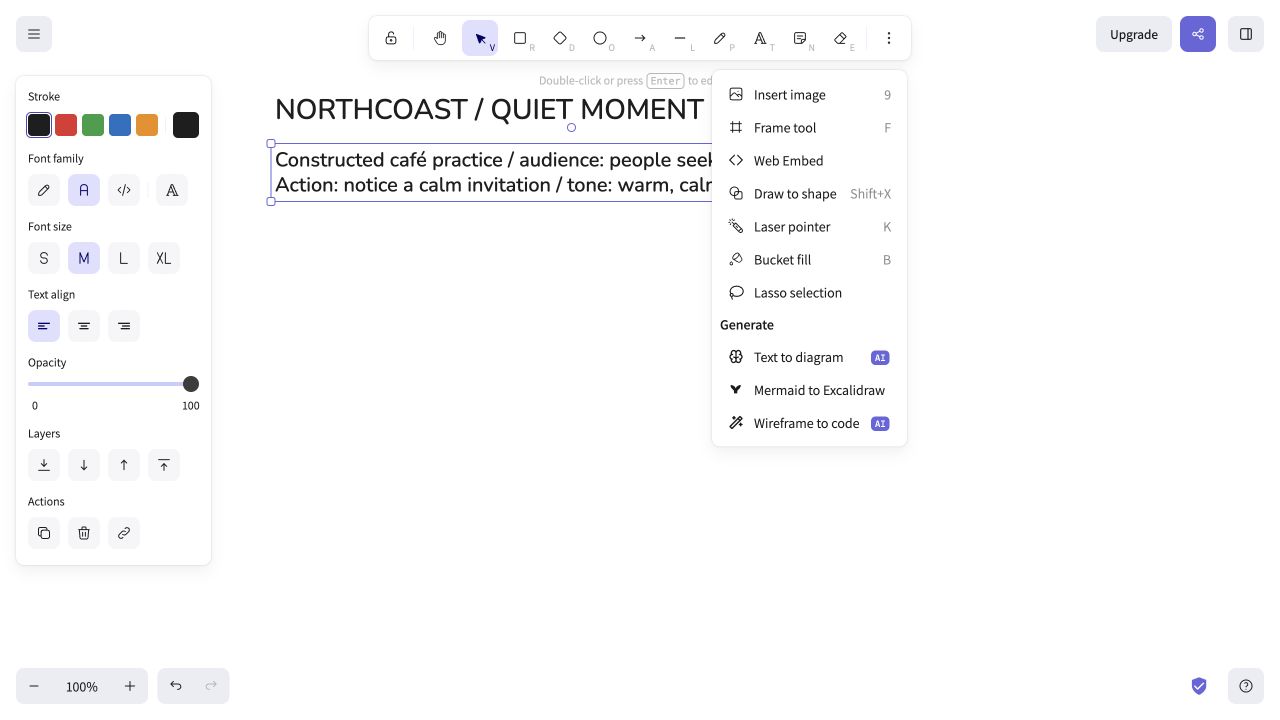The width and height of the screenshot is (1280, 720).
Task: Choose Laser pointer from the menu
Action: 809,227
